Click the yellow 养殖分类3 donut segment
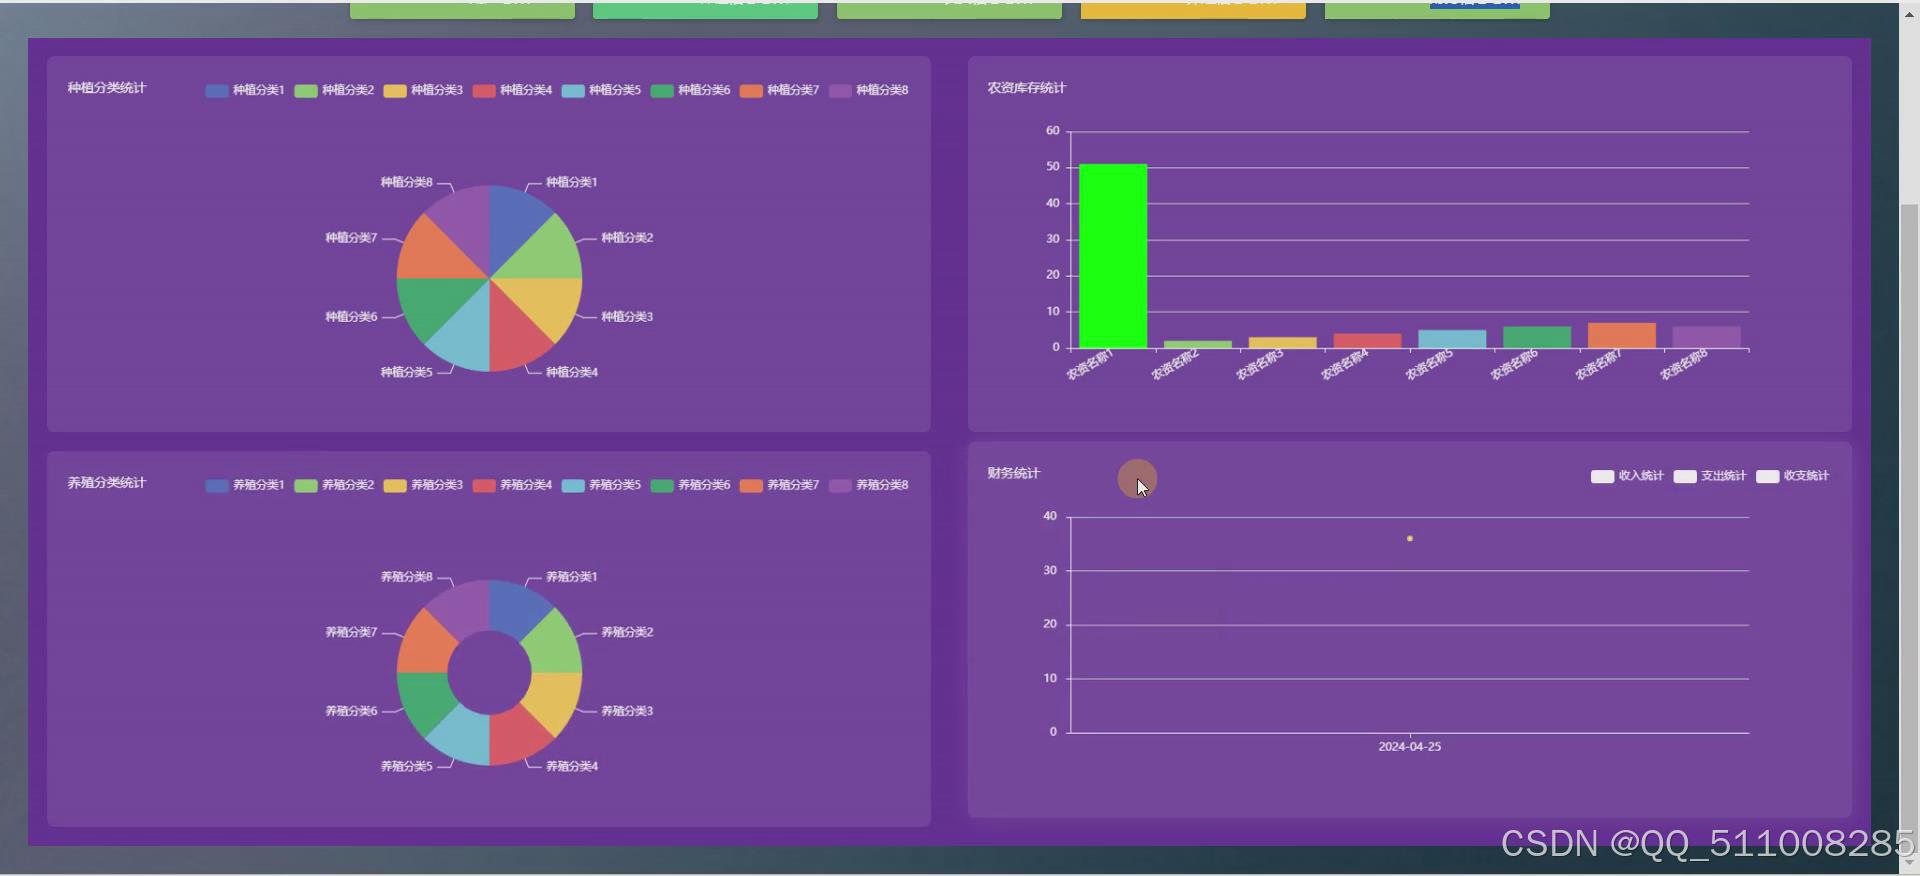 554,700
